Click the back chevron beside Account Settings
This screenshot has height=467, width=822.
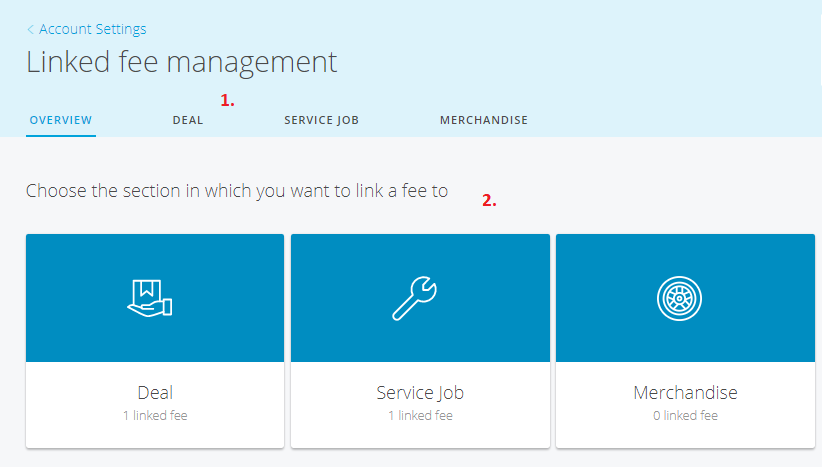click(30, 29)
